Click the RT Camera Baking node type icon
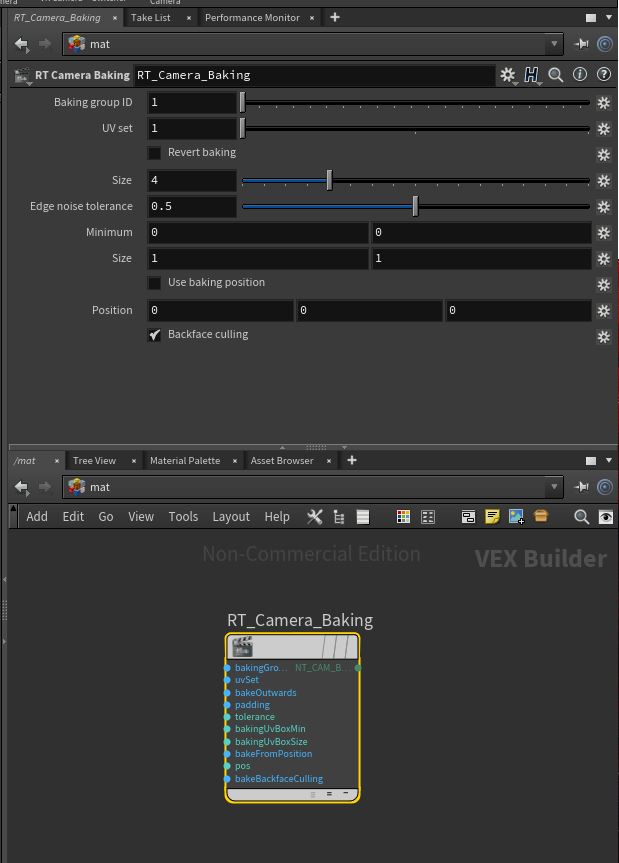Viewport: 619px width, 863px height. [x=22, y=75]
